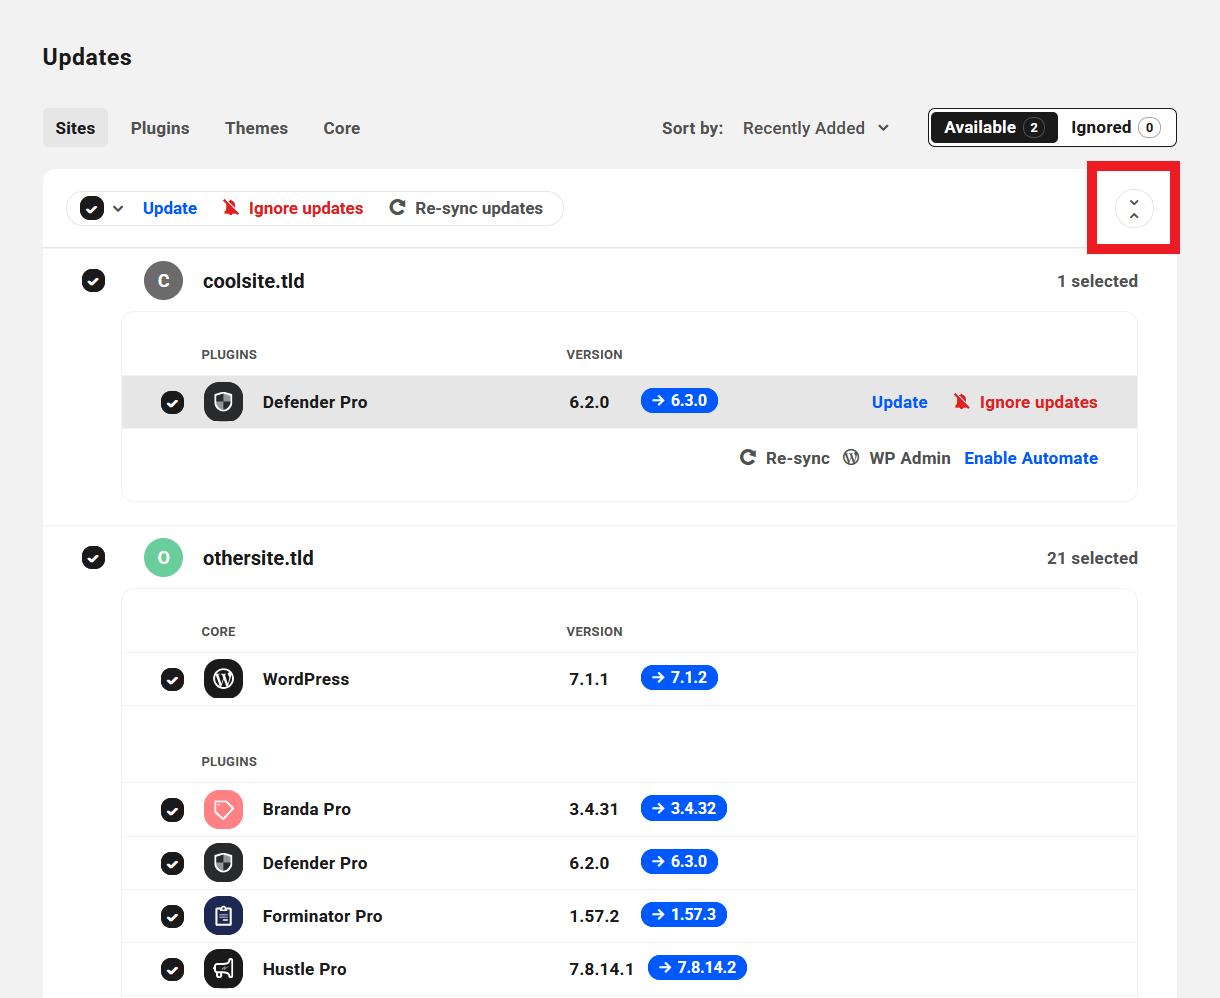This screenshot has width=1220, height=998.
Task: Click the Hustle Pro megaphone icon
Action: (223, 969)
